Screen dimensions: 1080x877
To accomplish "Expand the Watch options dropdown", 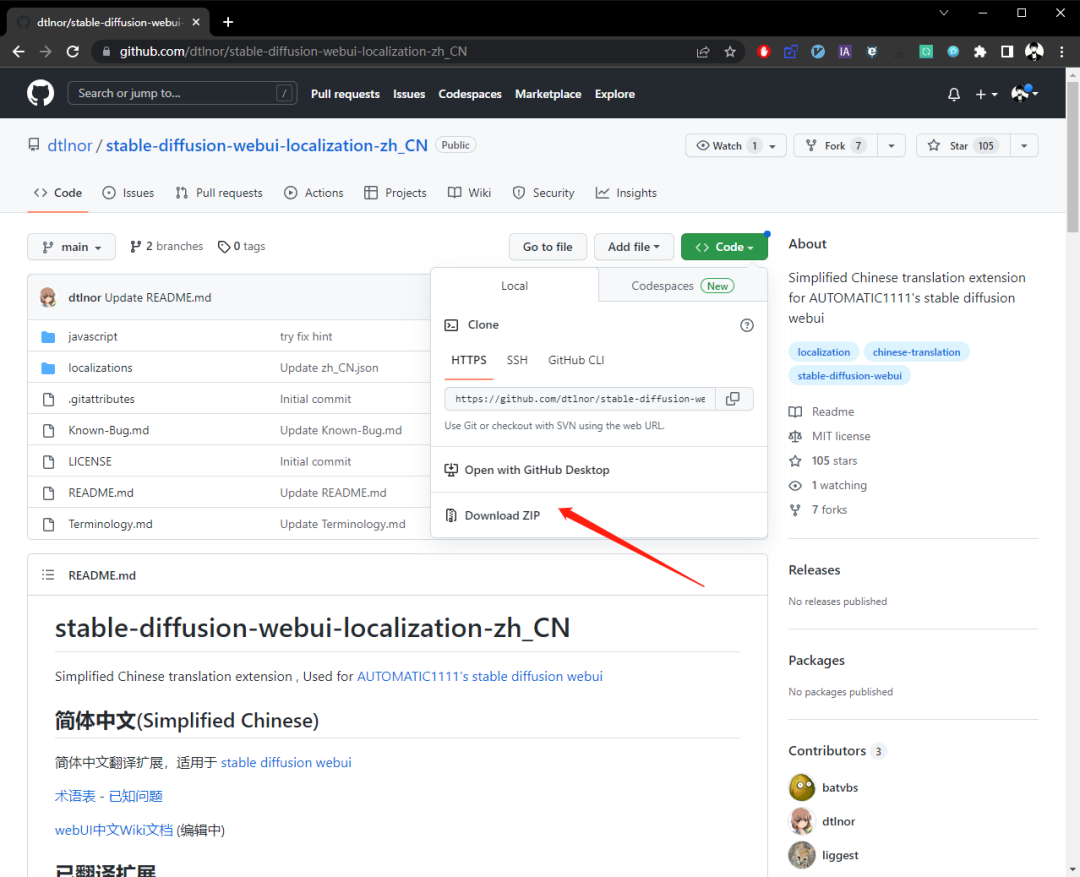I will point(773,146).
